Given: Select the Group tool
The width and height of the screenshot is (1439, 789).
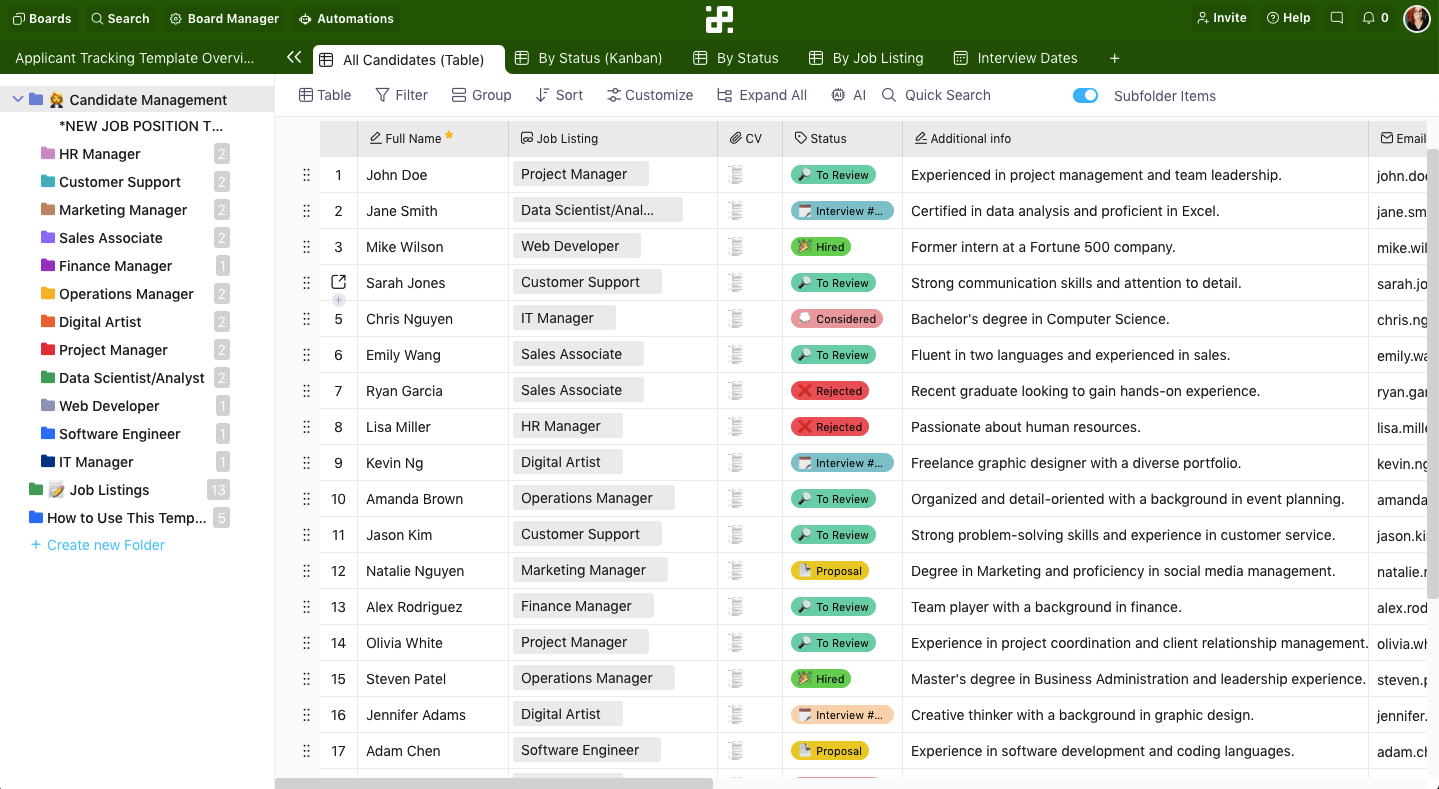Looking at the screenshot, I should 481,94.
